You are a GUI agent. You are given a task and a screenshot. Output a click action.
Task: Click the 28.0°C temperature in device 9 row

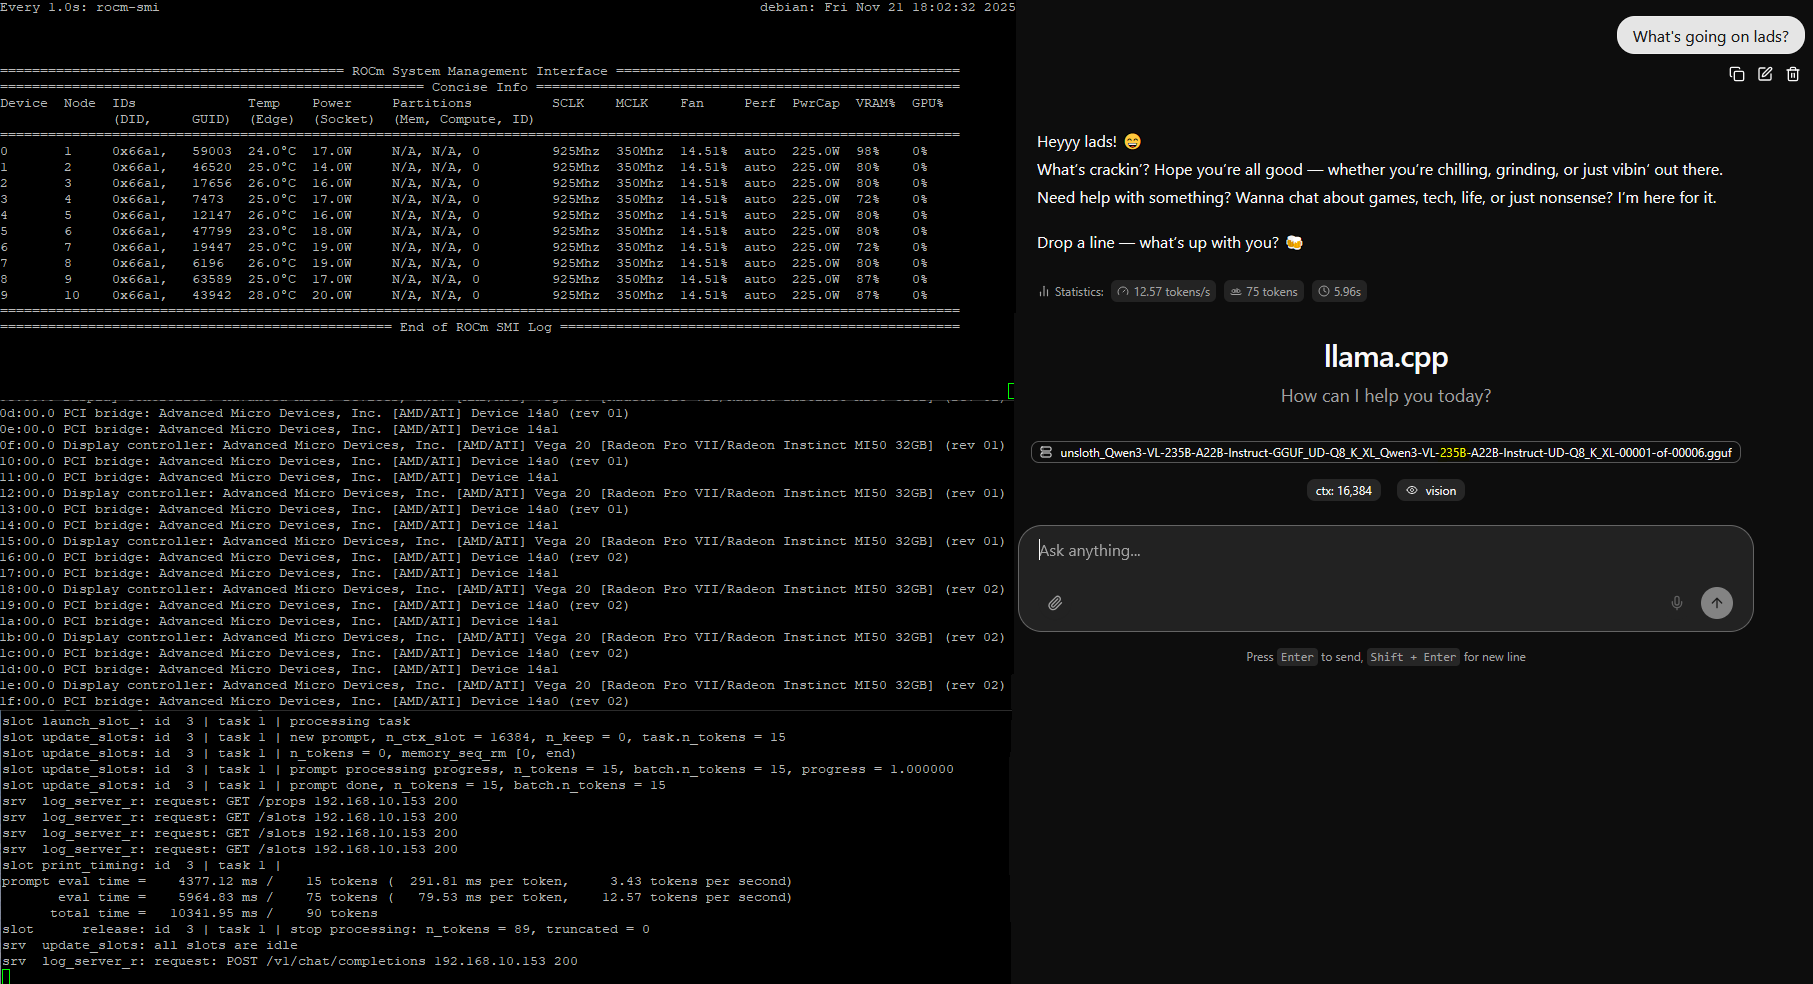272,295
